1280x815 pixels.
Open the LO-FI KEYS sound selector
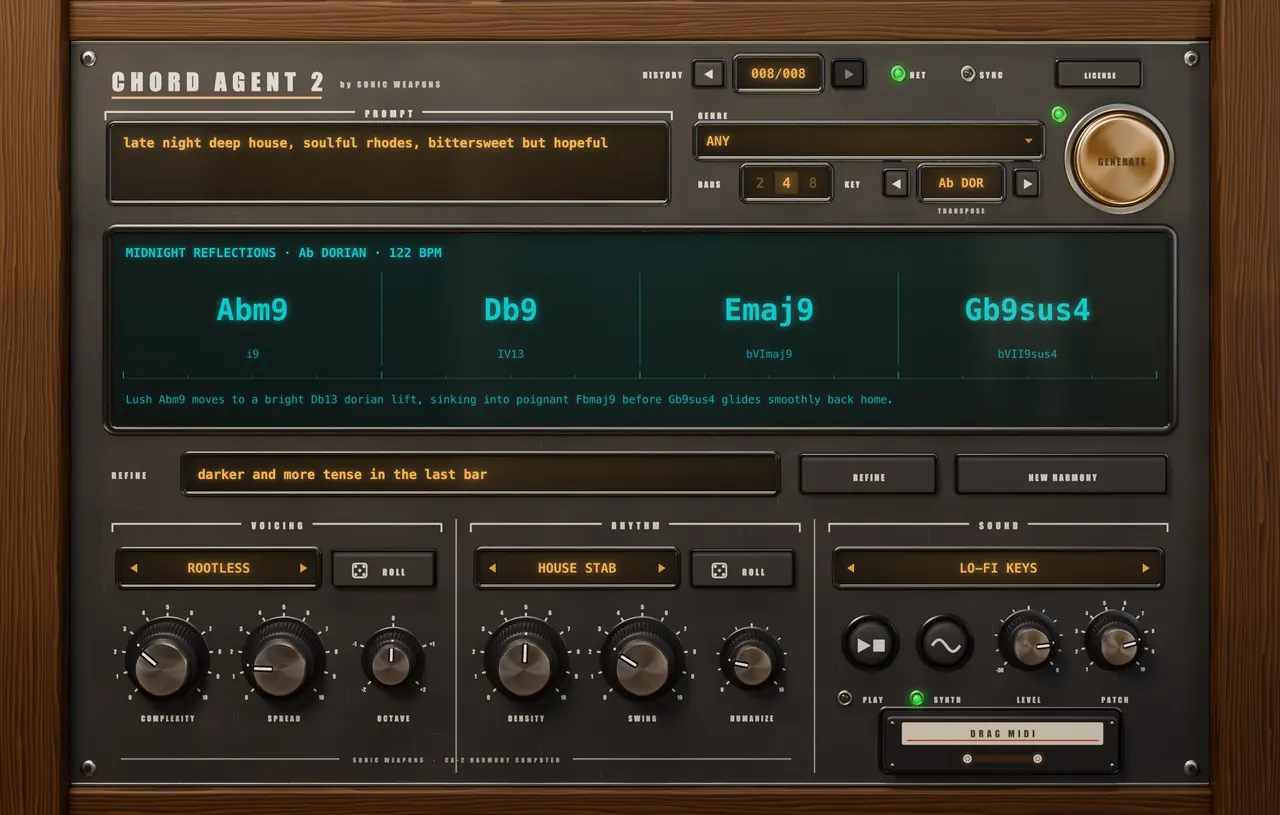pyautogui.click(x=999, y=568)
